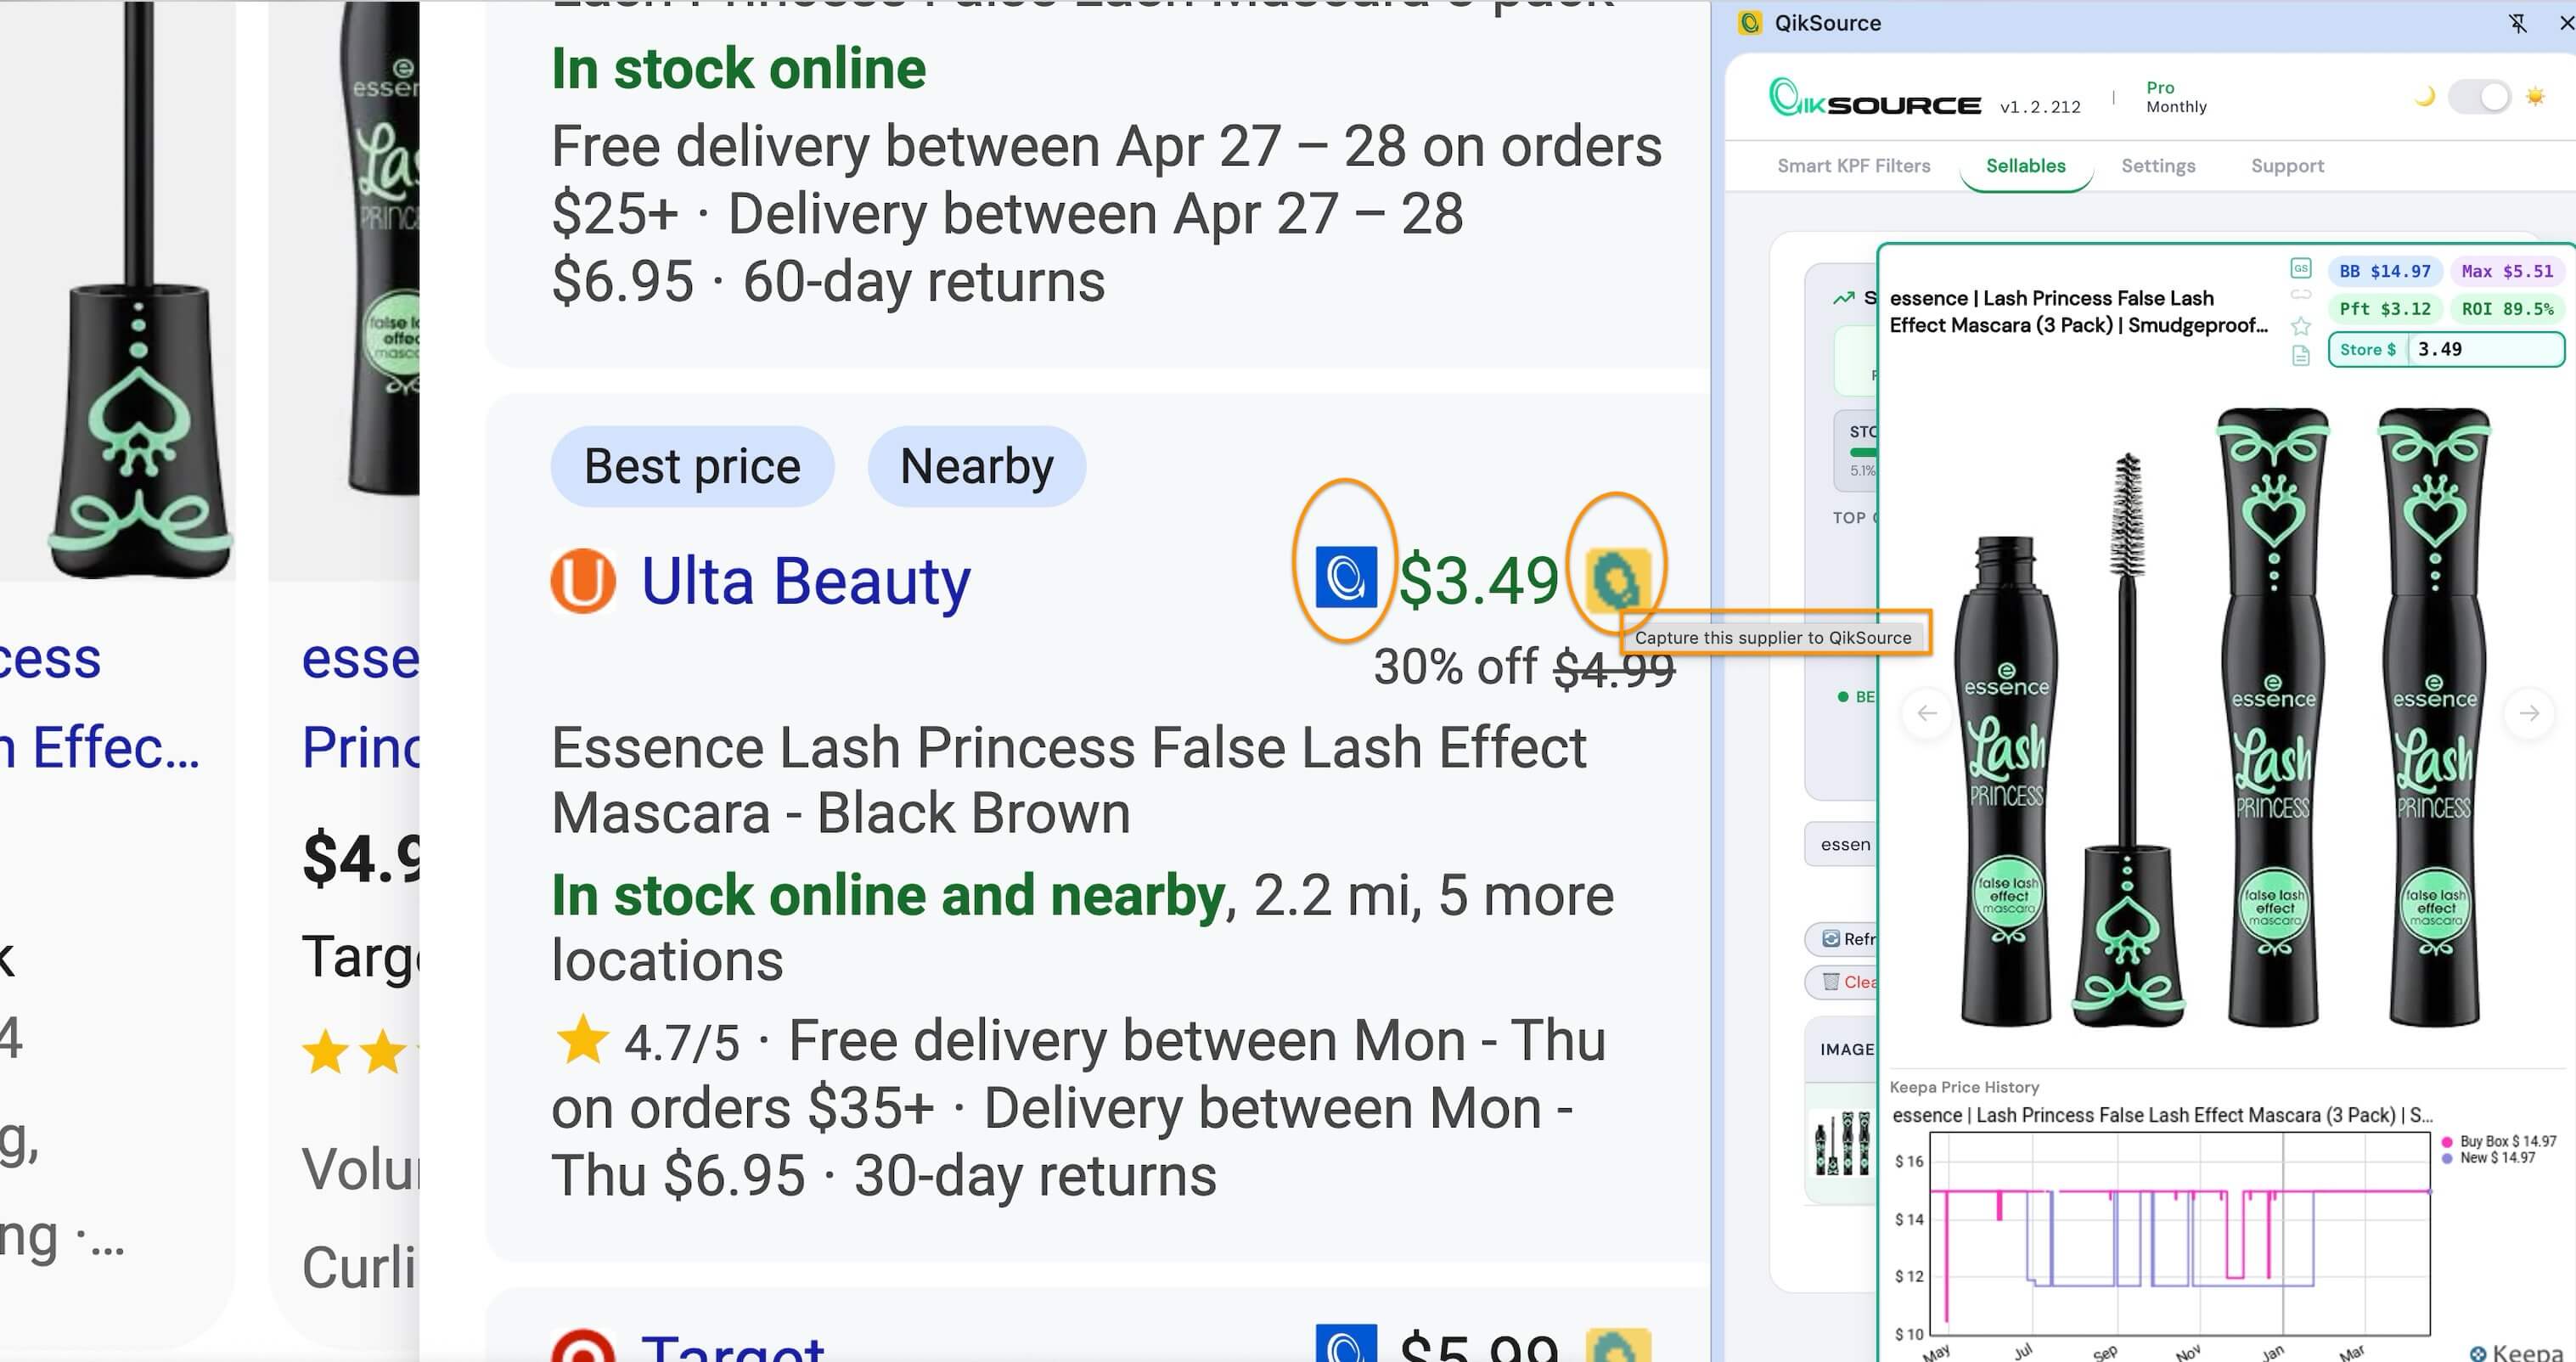Unpin the QikSource panel with the pin icon
2576x1362 pixels.
[2519, 23]
